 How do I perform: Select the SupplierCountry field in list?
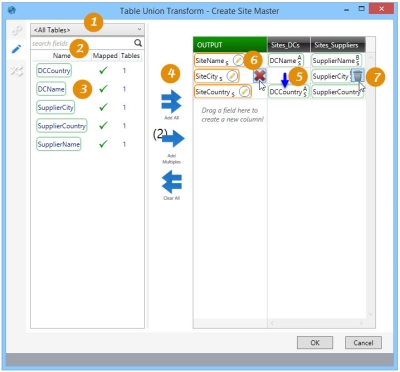point(62,126)
